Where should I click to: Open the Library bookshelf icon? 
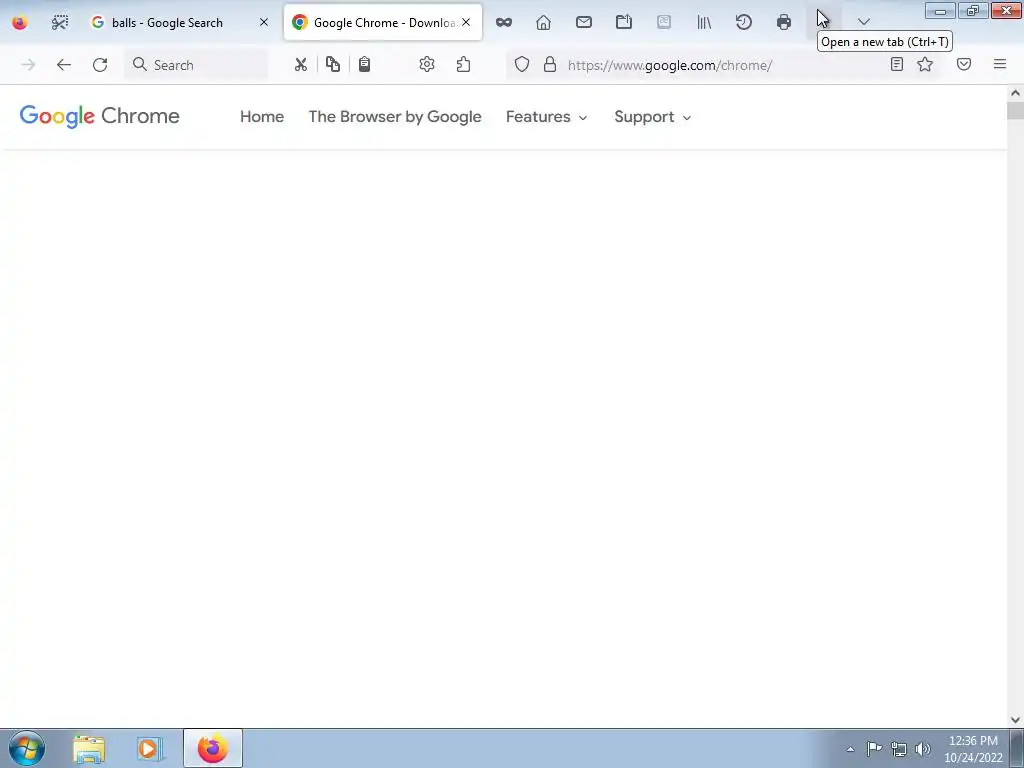704,22
